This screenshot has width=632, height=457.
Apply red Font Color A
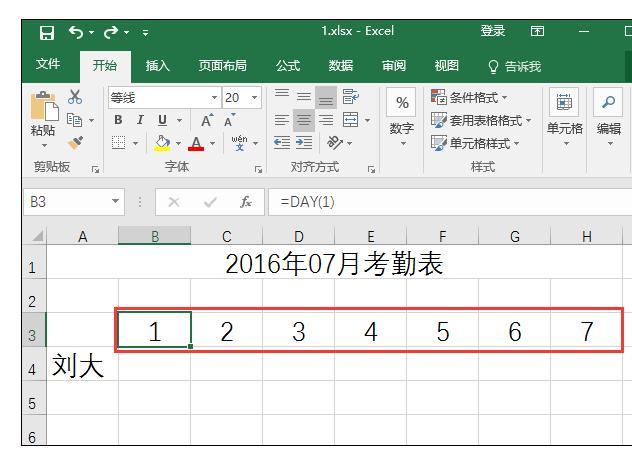(196, 143)
